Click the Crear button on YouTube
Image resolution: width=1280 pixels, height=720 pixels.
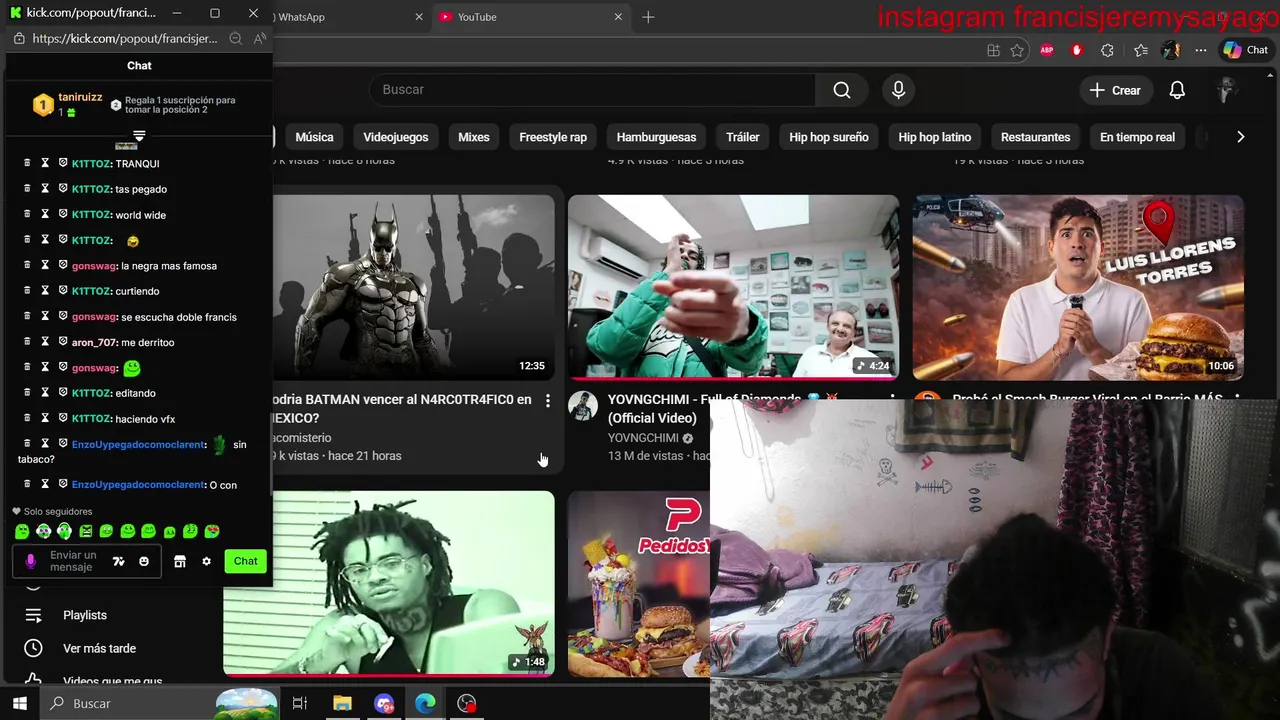[1115, 90]
